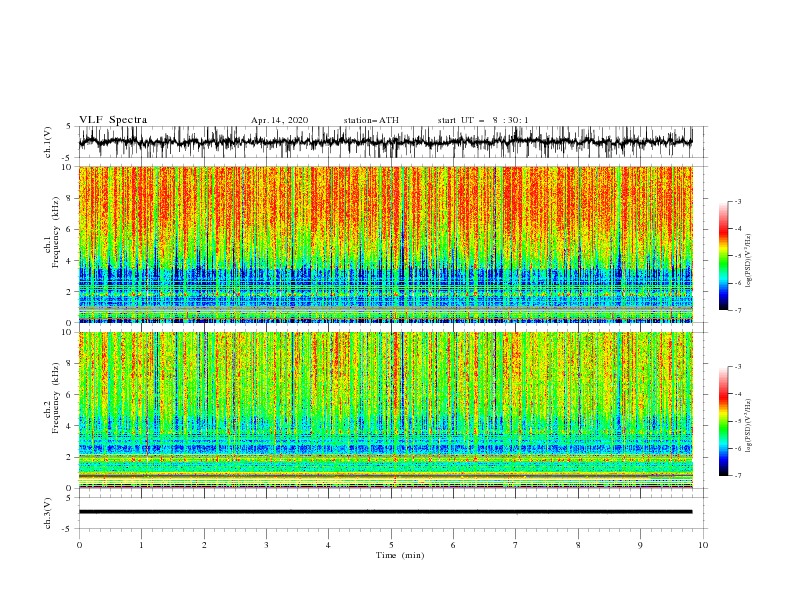Click time axis tick label "10"
Screen dimensions: 792x612
pyautogui.click(x=703, y=545)
